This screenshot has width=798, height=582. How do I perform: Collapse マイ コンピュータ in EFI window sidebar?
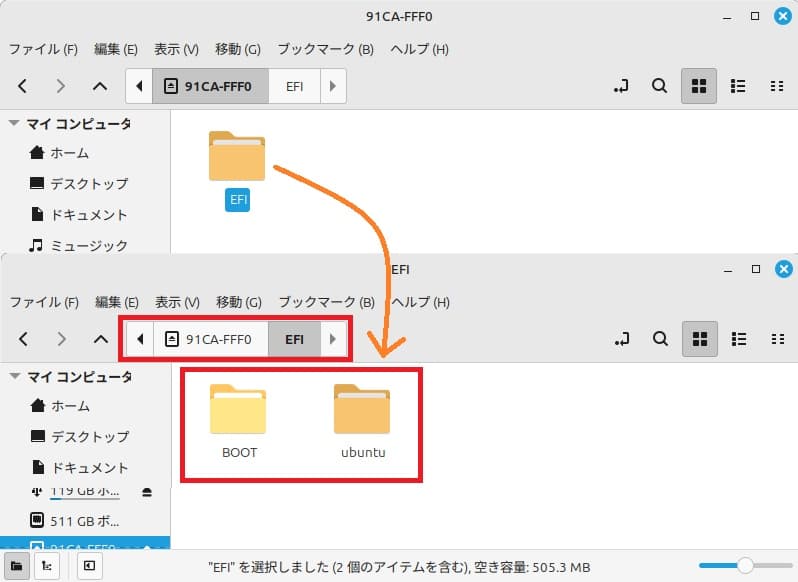coord(15,376)
